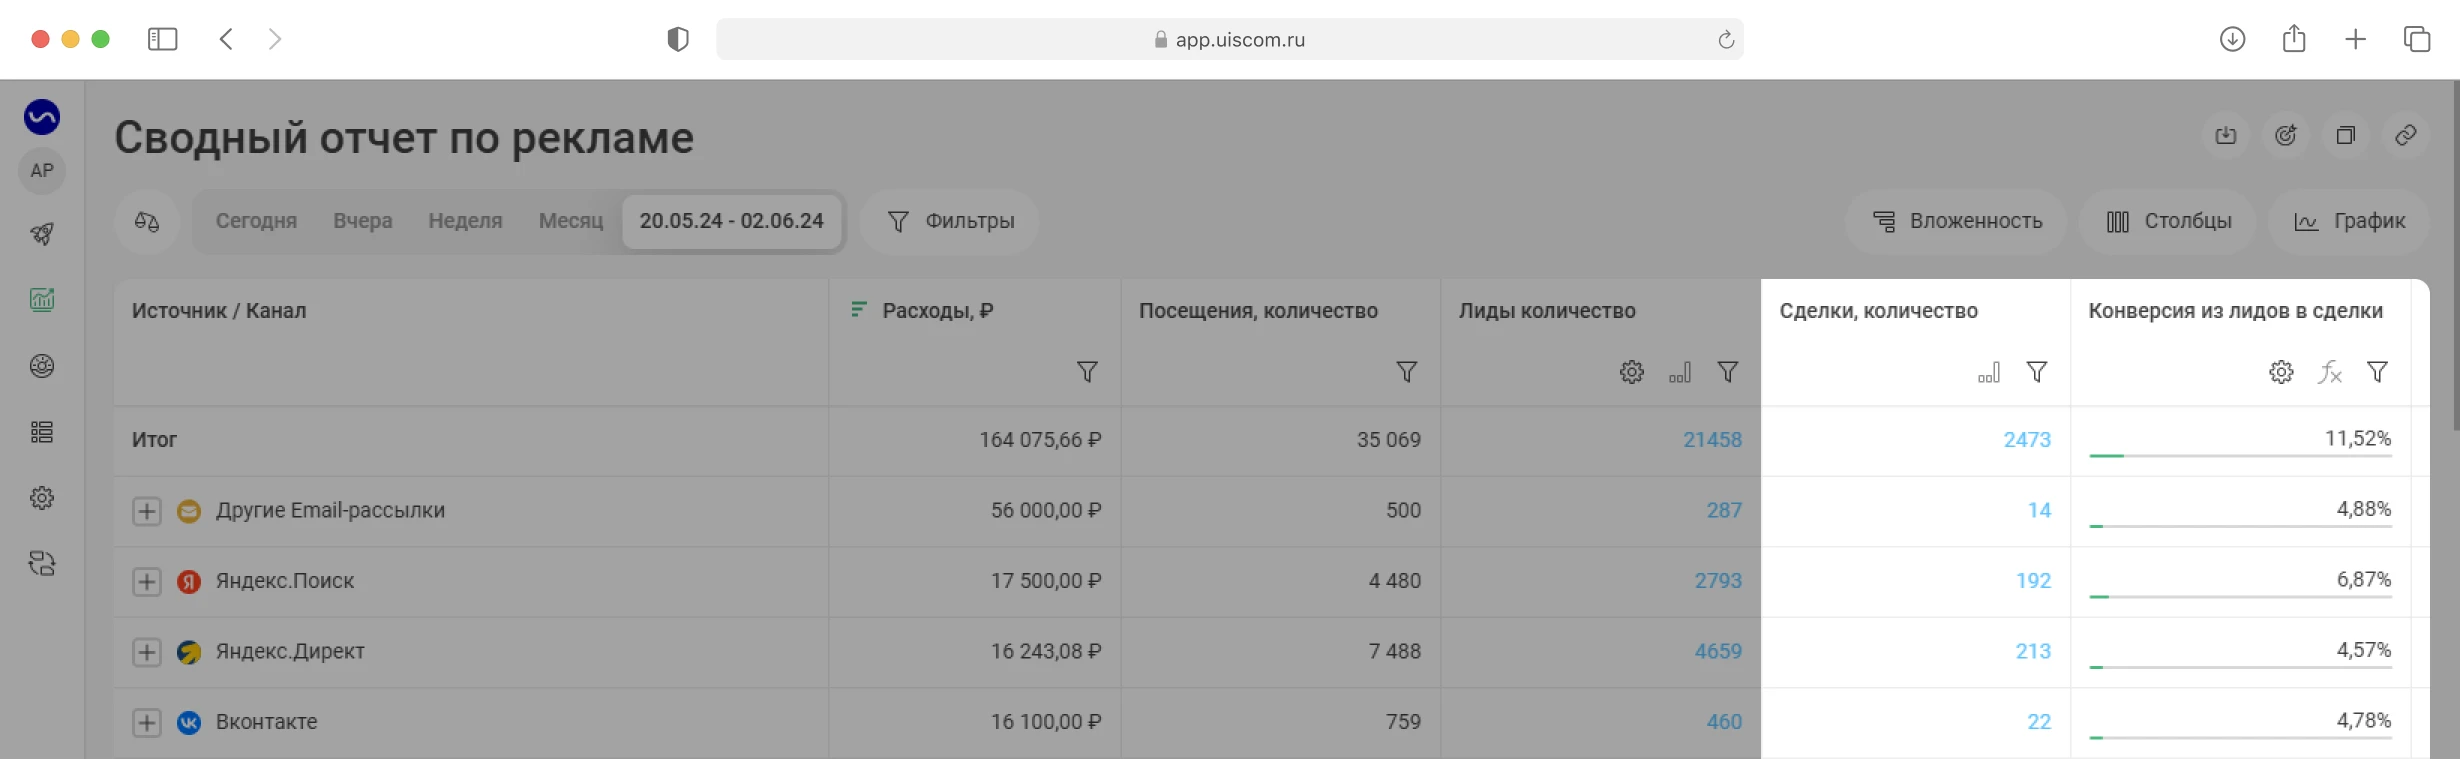Open deals value 14 for Email-рассылки
The width and height of the screenshot is (2460, 759).
click(x=2039, y=510)
